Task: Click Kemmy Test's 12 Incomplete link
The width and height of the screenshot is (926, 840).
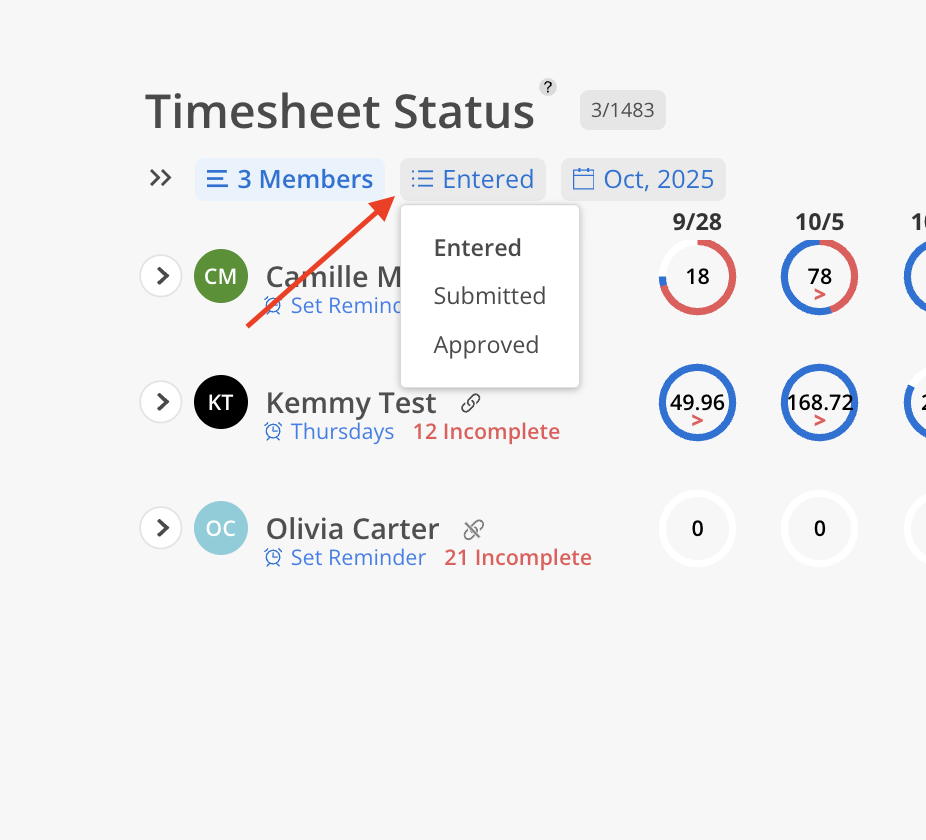Action: point(486,432)
